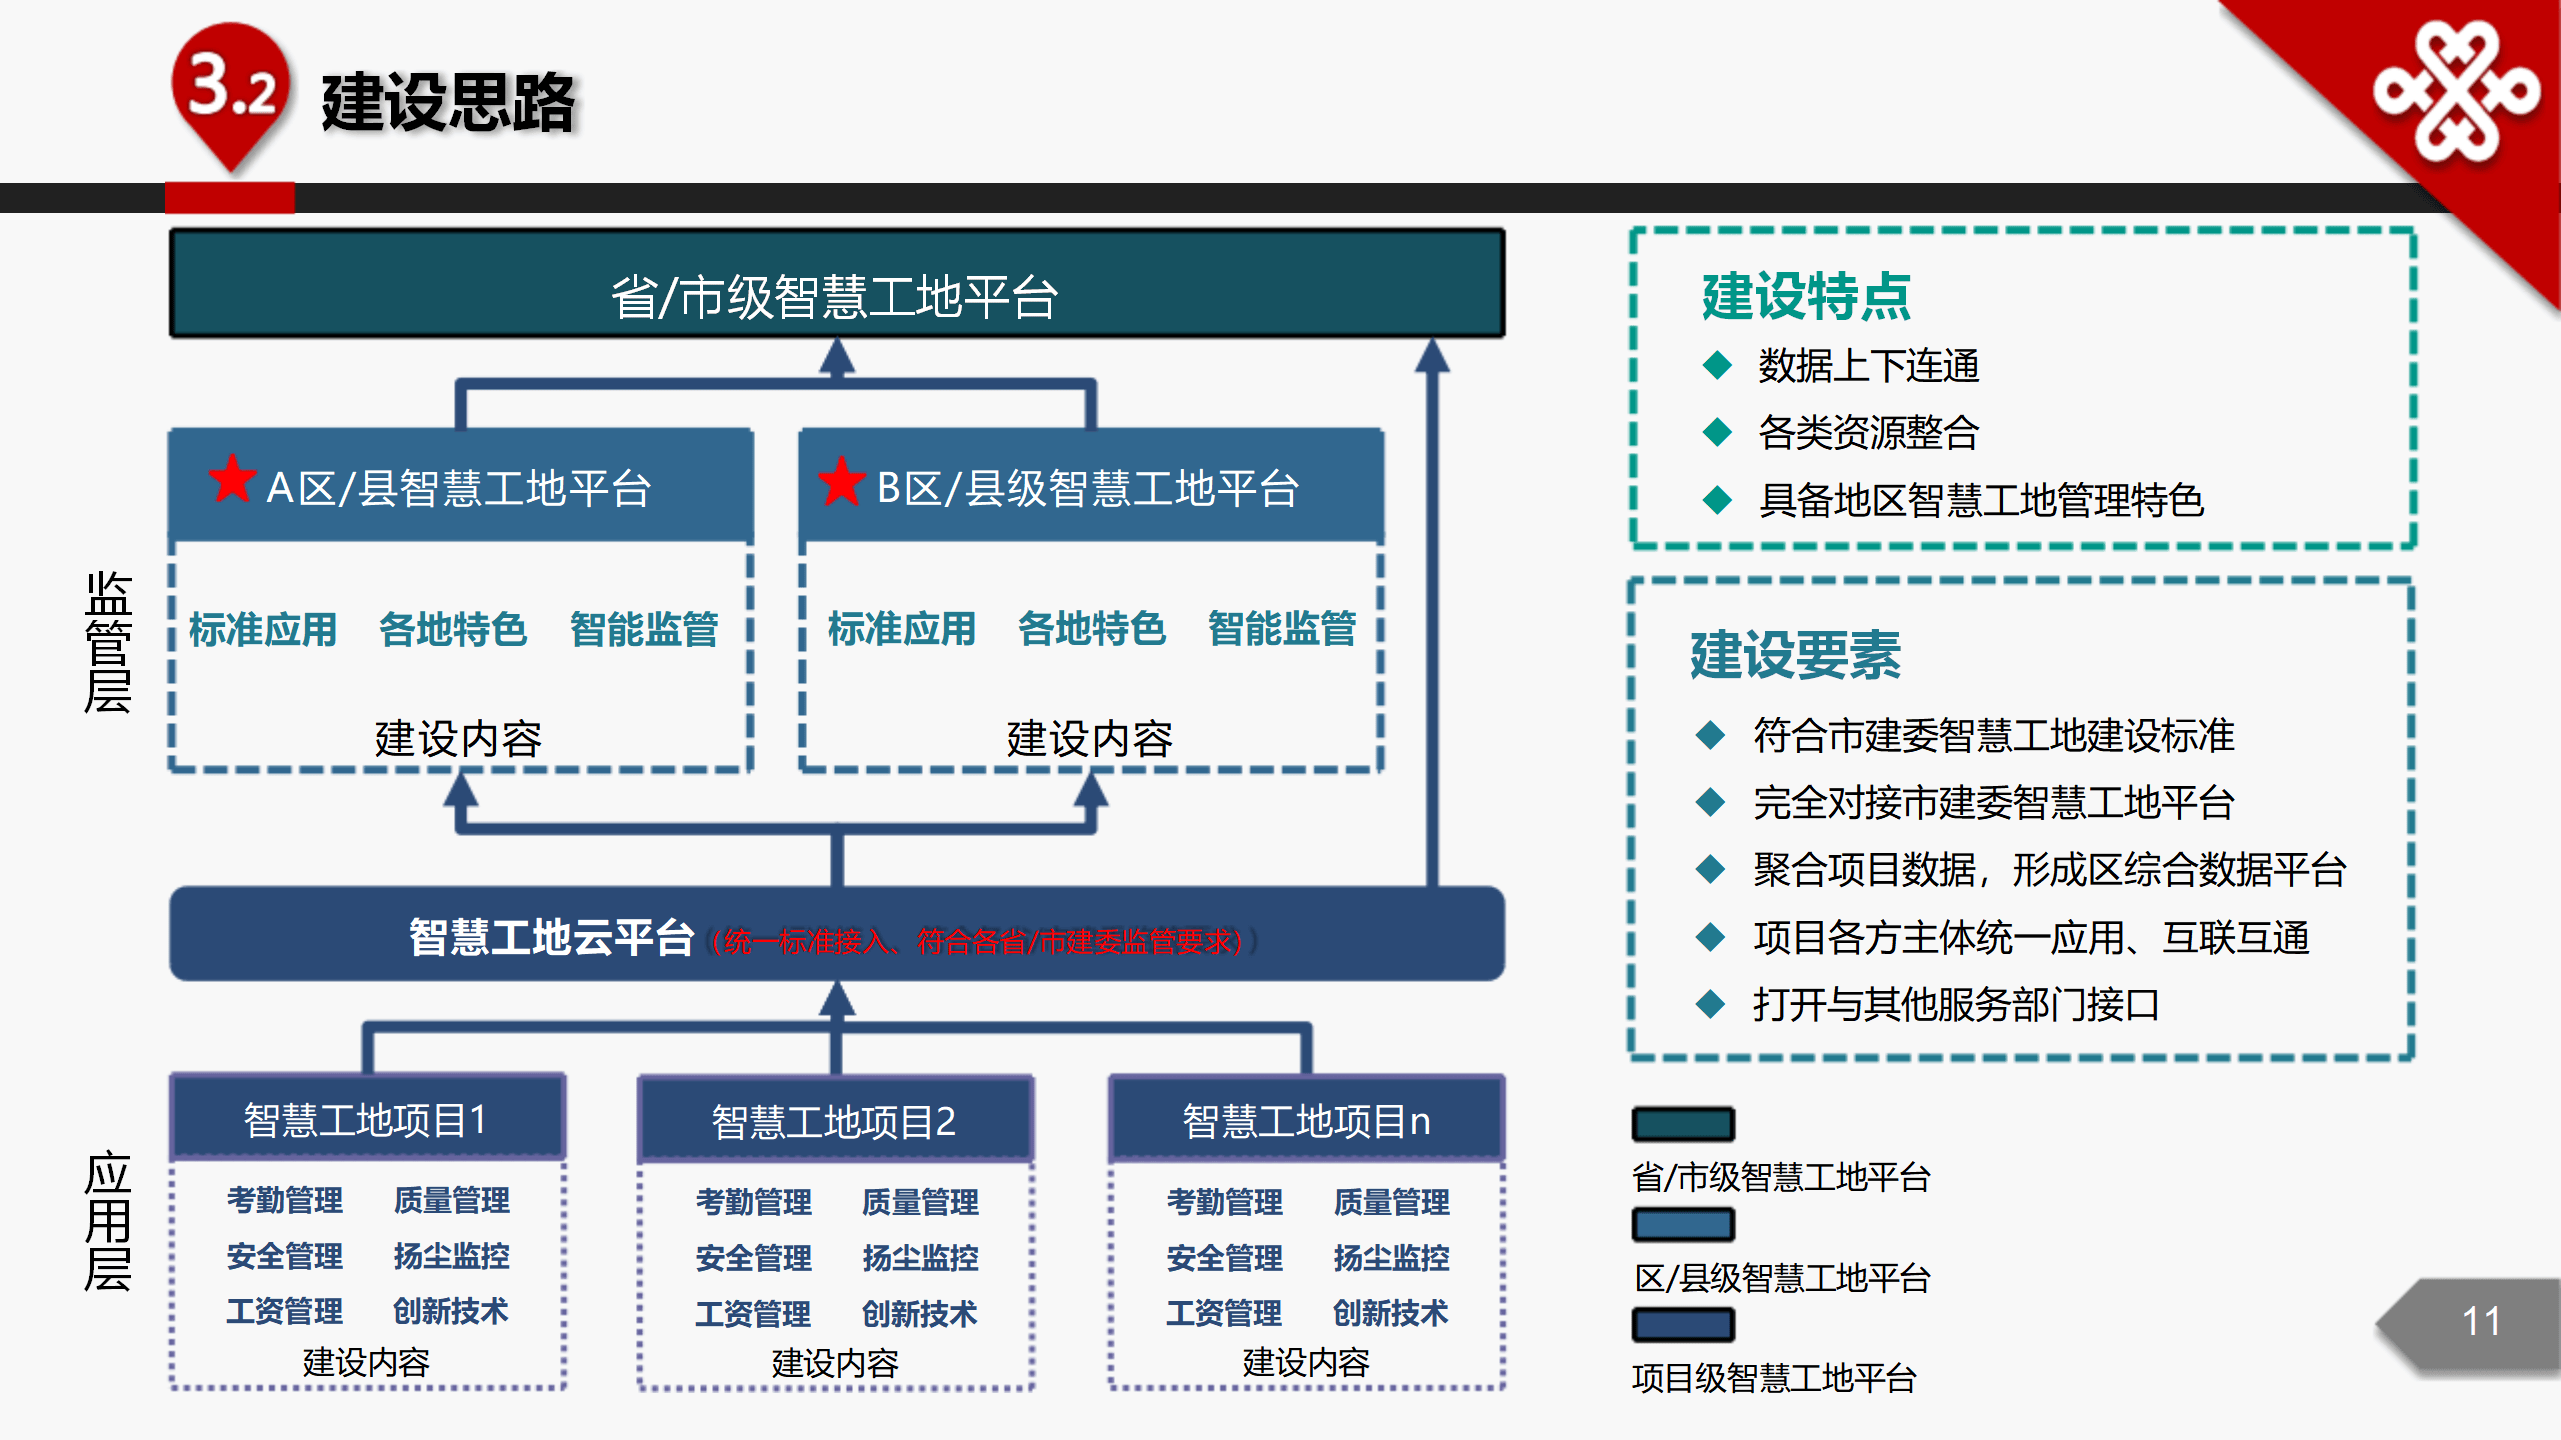Image resolution: width=2561 pixels, height=1440 pixels.
Task: Click 智能监管 in the B区 box
Action: pyautogui.click(x=1282, y=629)
